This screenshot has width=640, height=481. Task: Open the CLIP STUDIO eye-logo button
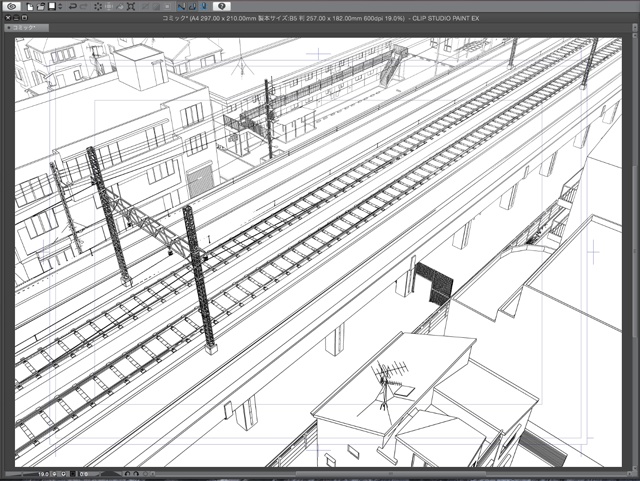(x=11, y=6)
